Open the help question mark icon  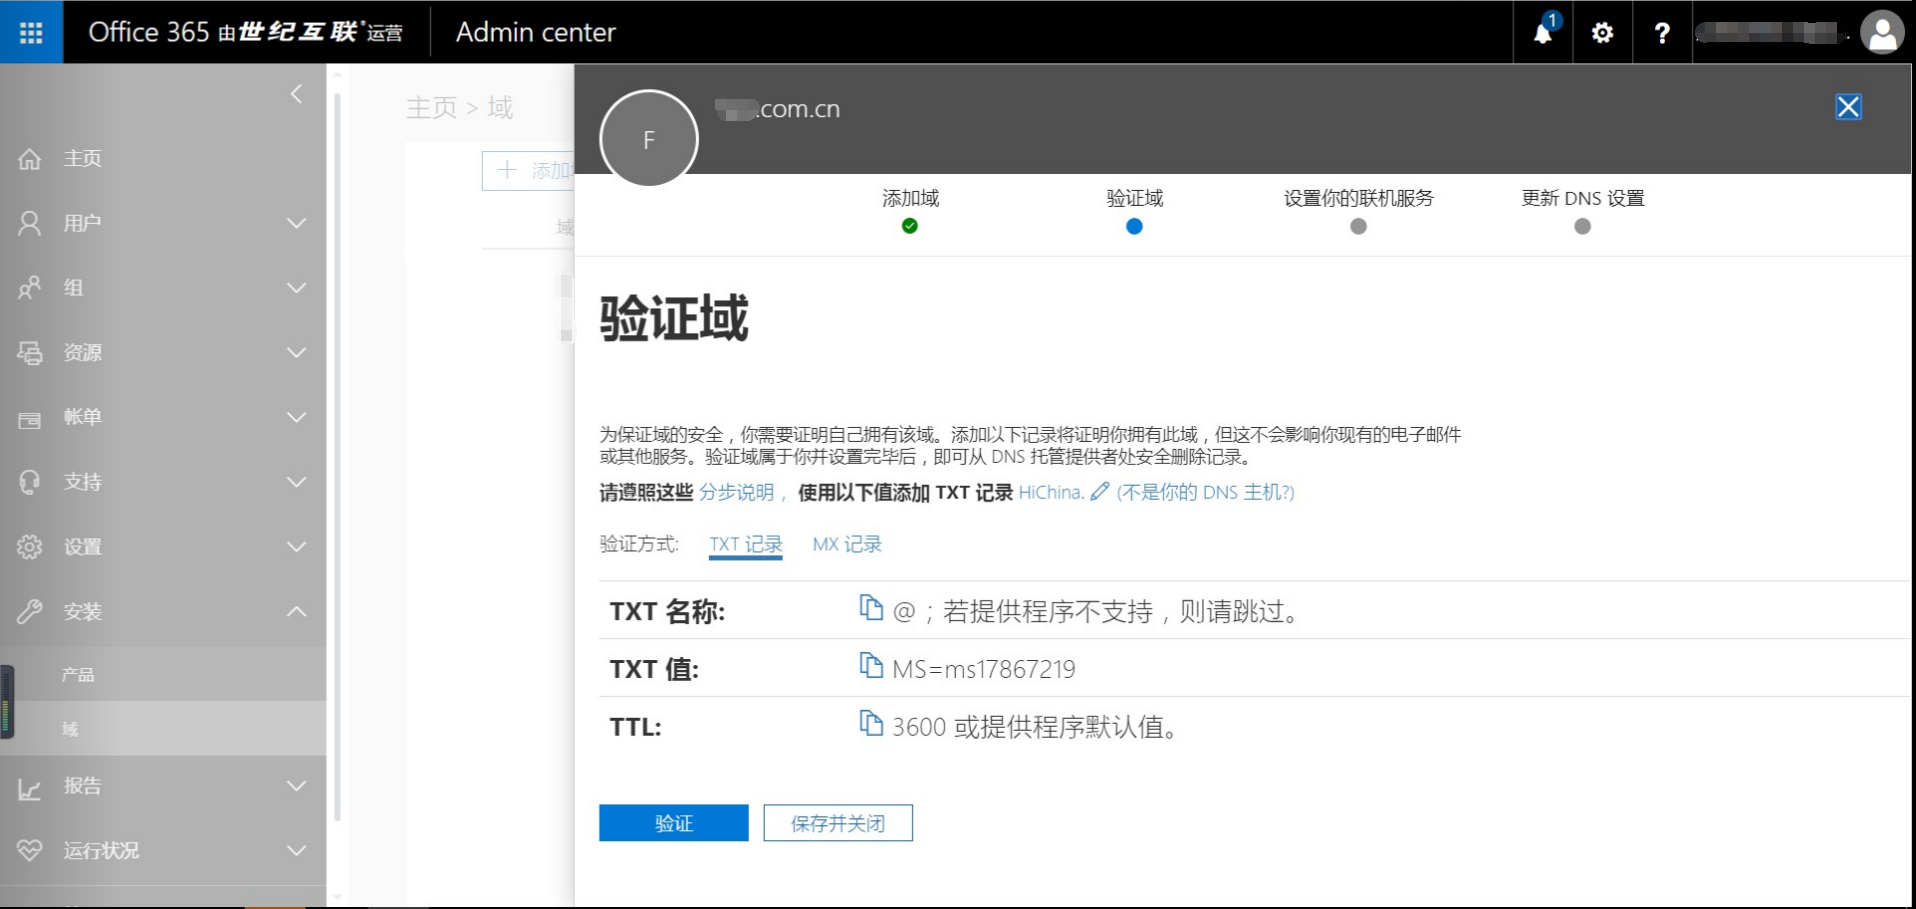tap(1662, 33)
